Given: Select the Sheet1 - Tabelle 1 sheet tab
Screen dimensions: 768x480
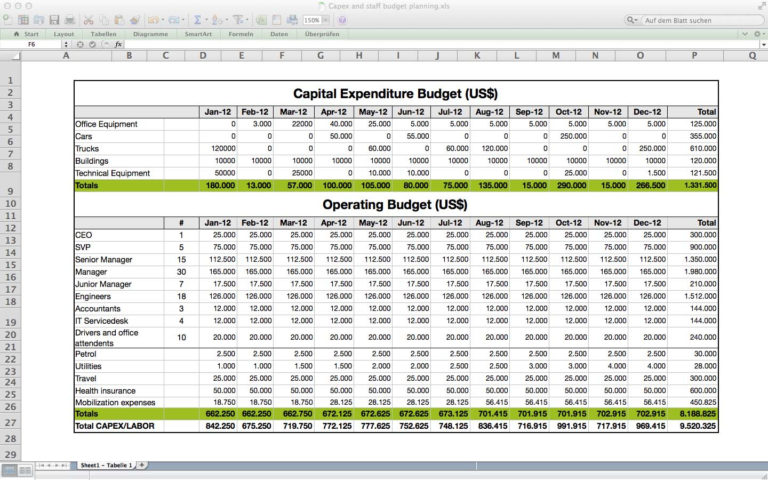Looking at the screenshot, I should (106, 465).
